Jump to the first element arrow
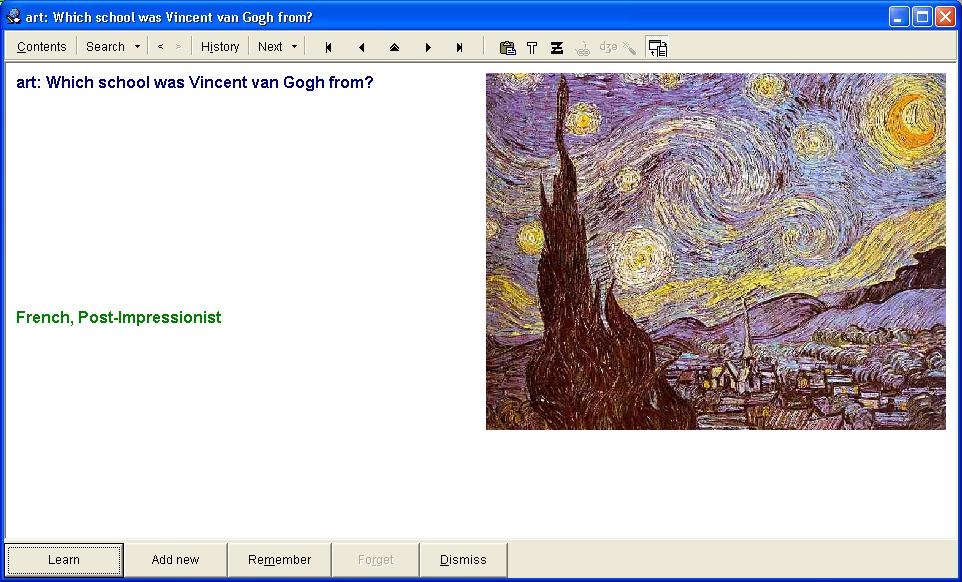The width and height of the screenshot is (962, 582). pos(328,47)
